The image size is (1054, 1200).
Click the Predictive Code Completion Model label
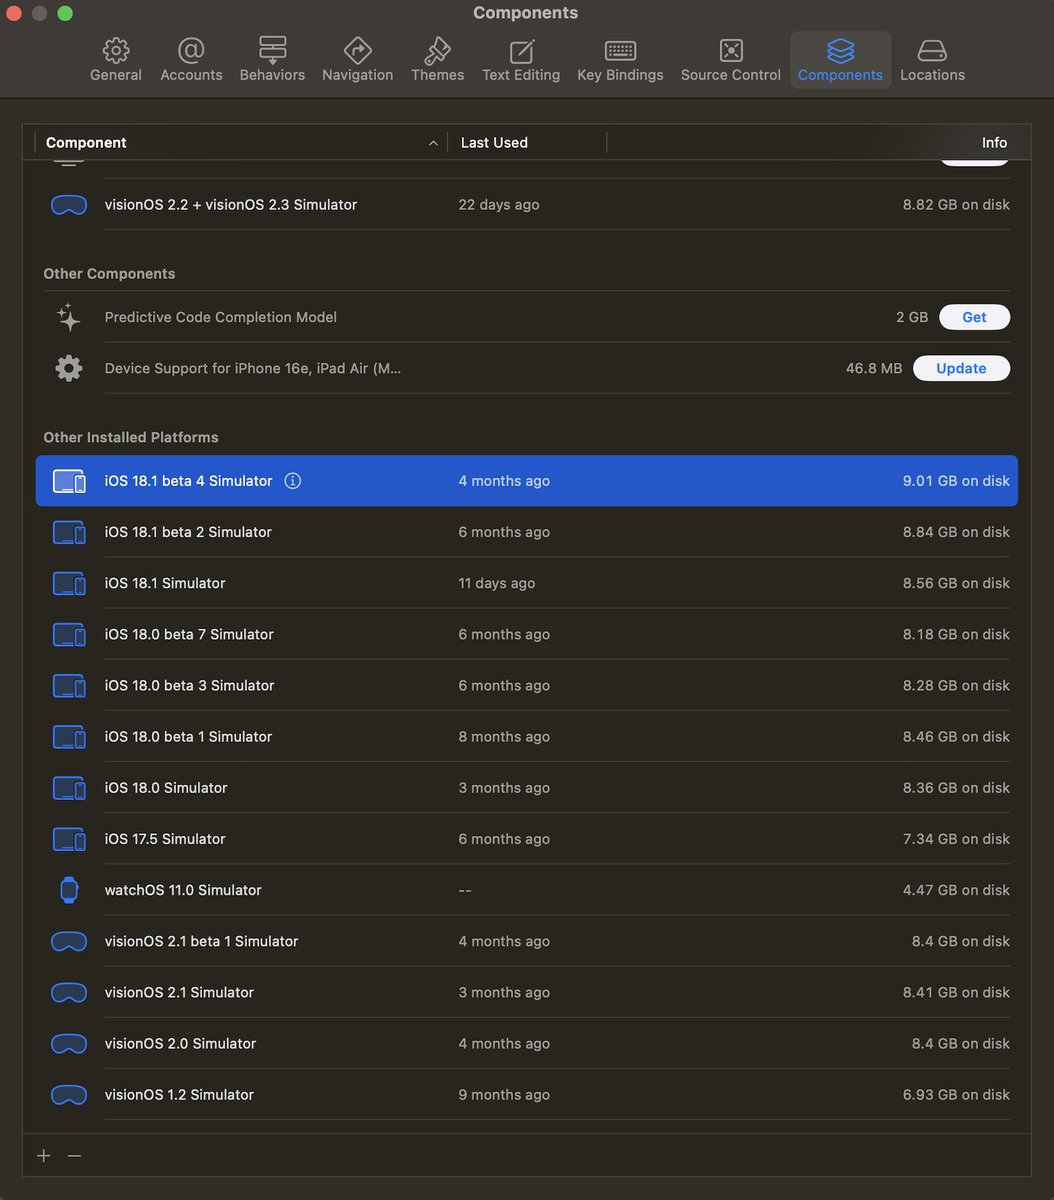click(x=221, y=317)
